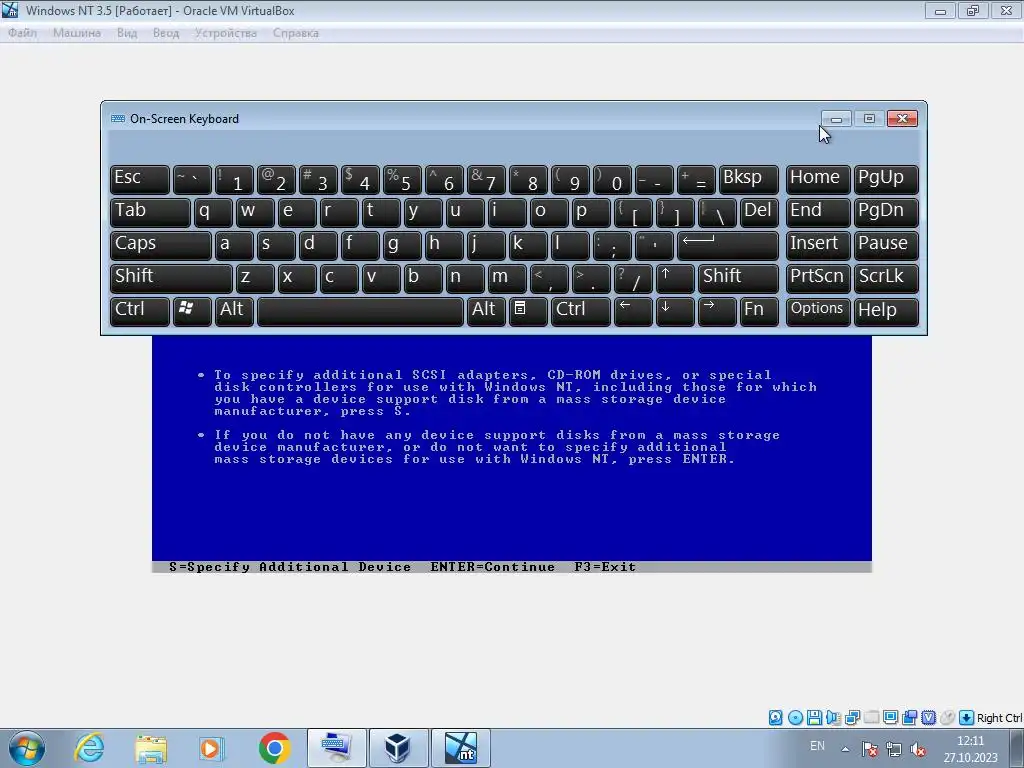Click the Enter arrow key on On-Screen Keyboard
Screen dimensions: 1024x768
728,245
